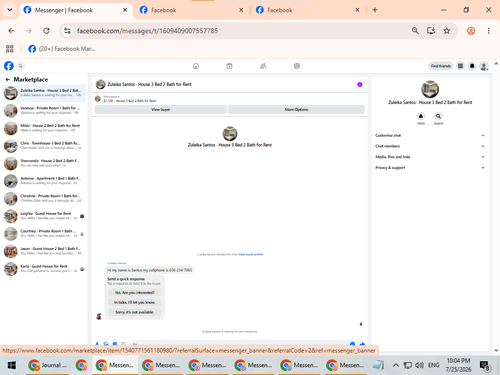Viewport: 500px width, 375px height.
Task: Open Chrome profile avatar
Action: coord(471,31)
